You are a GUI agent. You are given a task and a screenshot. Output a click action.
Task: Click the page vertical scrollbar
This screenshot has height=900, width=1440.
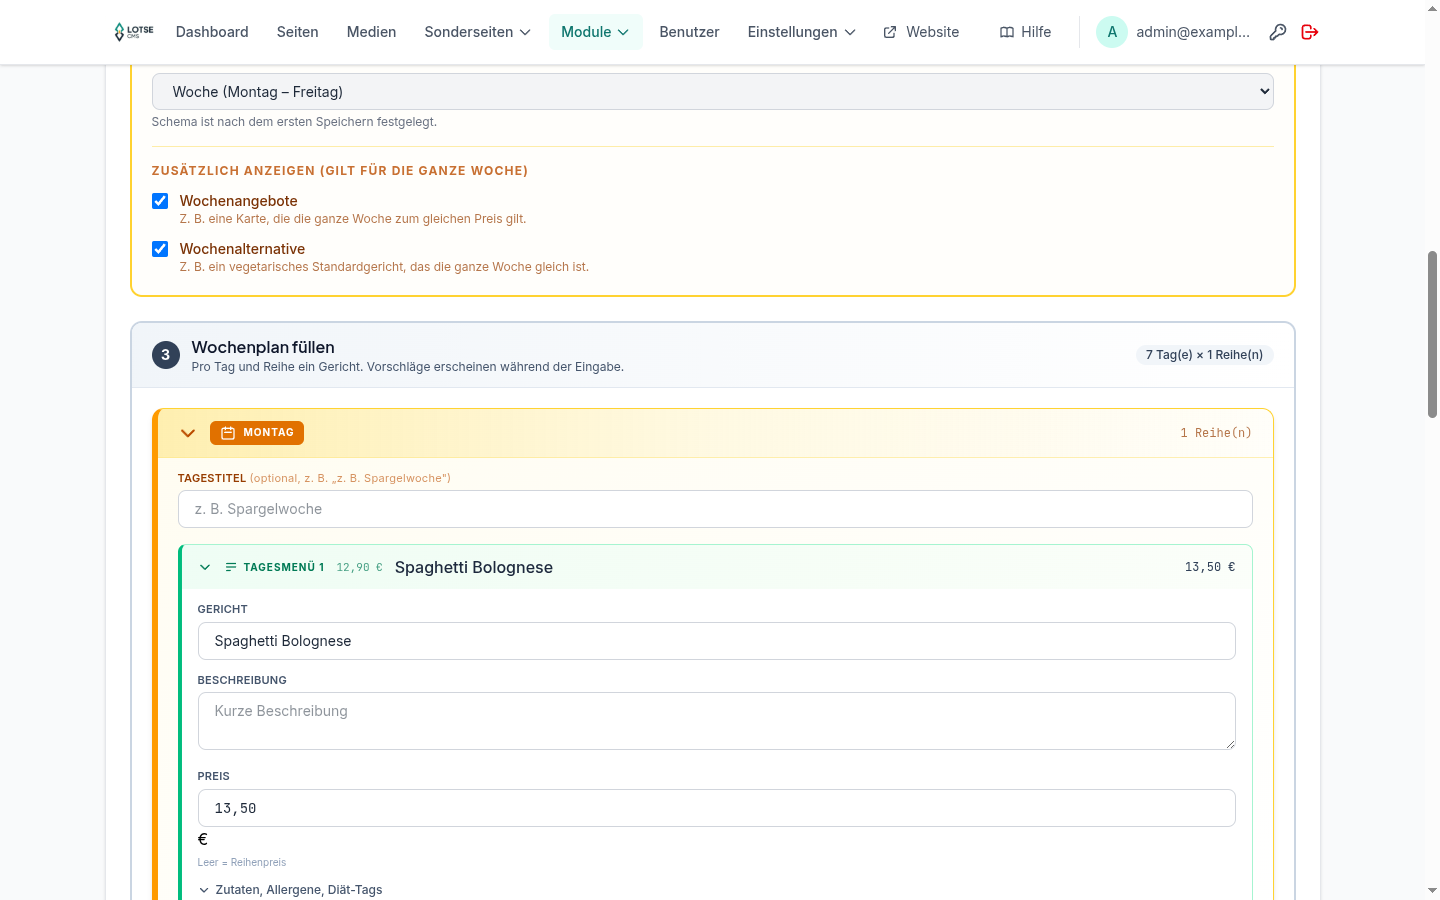[x=1432, y=335]
